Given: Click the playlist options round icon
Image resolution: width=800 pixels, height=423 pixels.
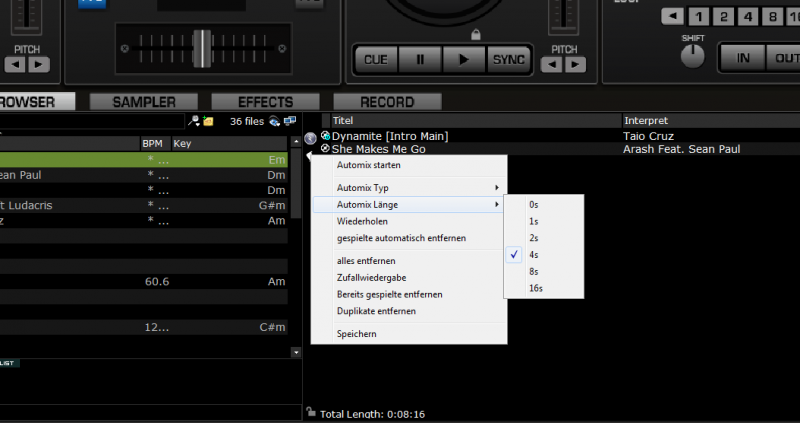Looking at the screenshot, I should point(310,138).
